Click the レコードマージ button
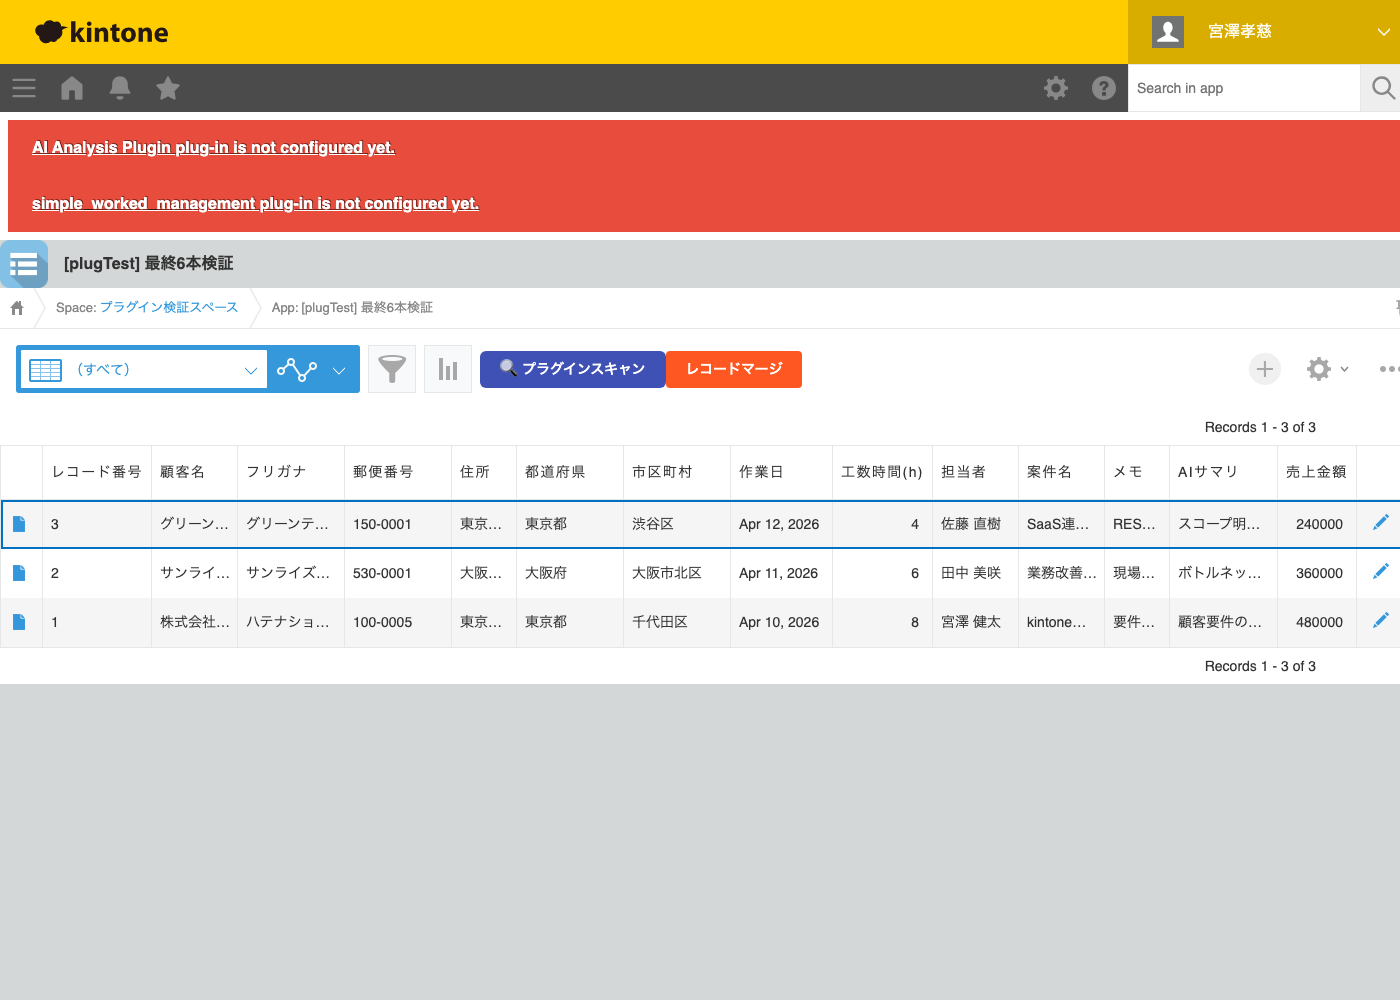The height and width of the screenshot is (1000, 1400). [734, 369]
